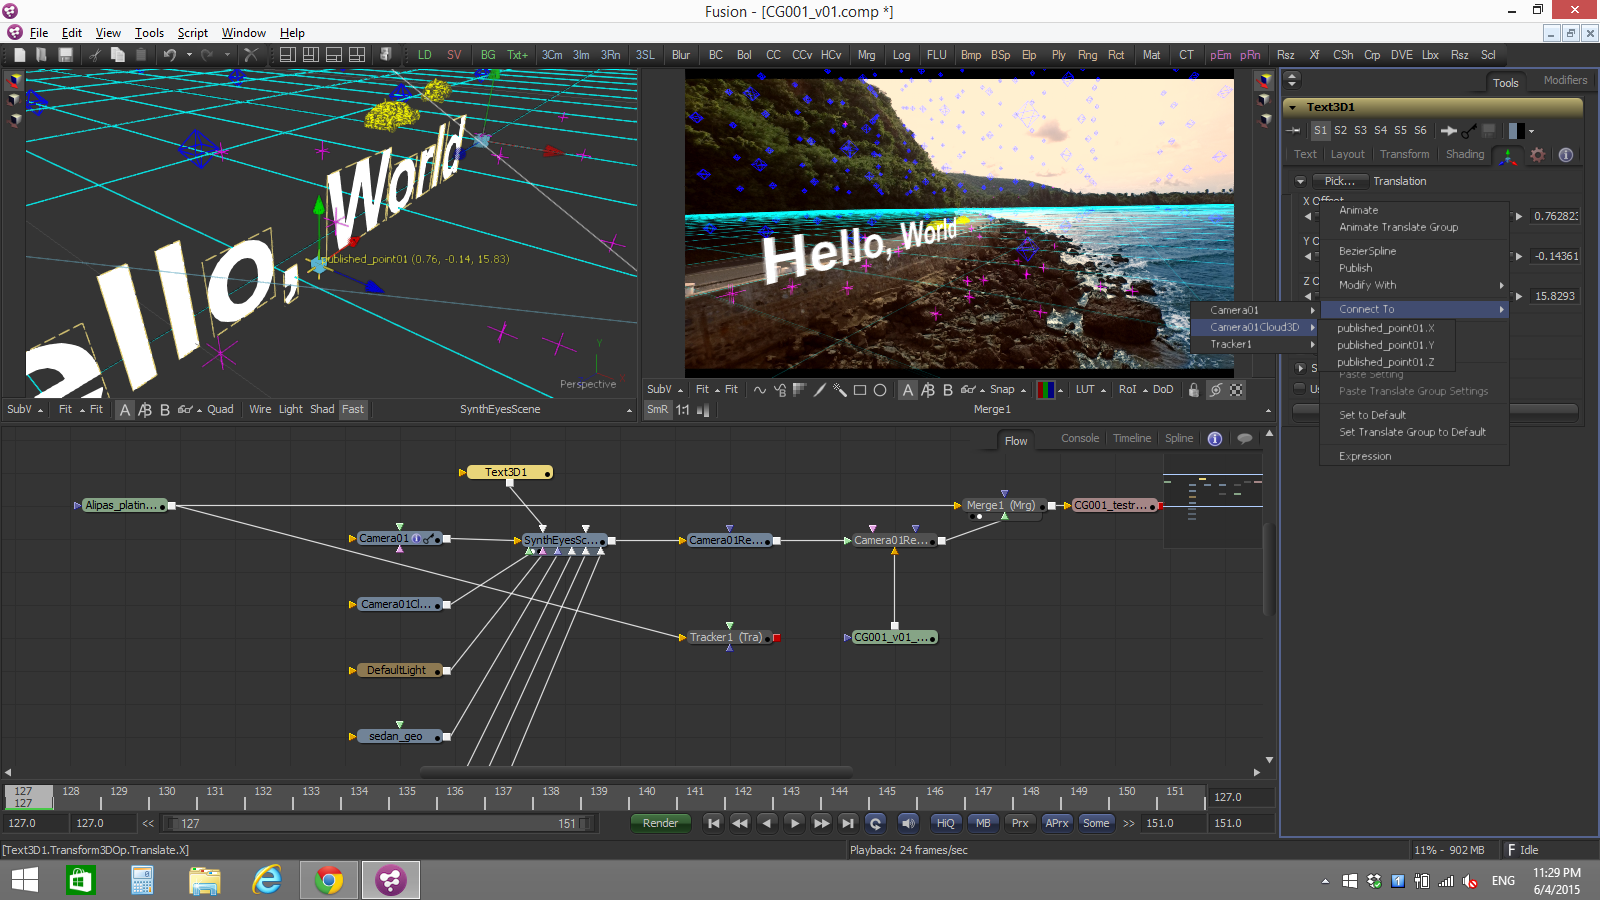Select the rectangle mask in Merge1 viewer
Screen dimensions: 1600x900
tap(860, 390)
